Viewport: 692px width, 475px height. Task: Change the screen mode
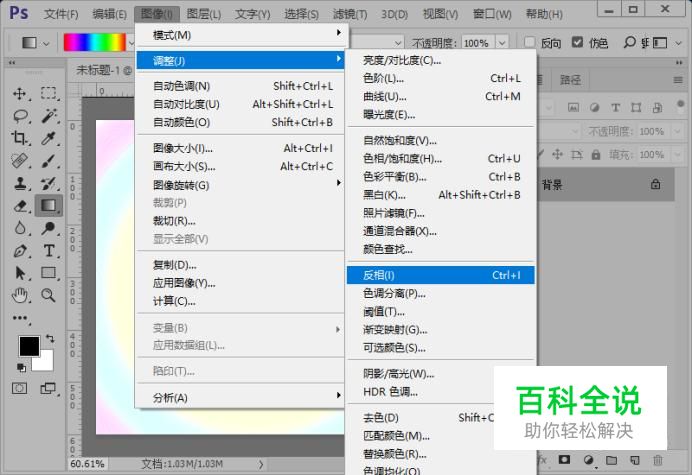coord(48,388)
